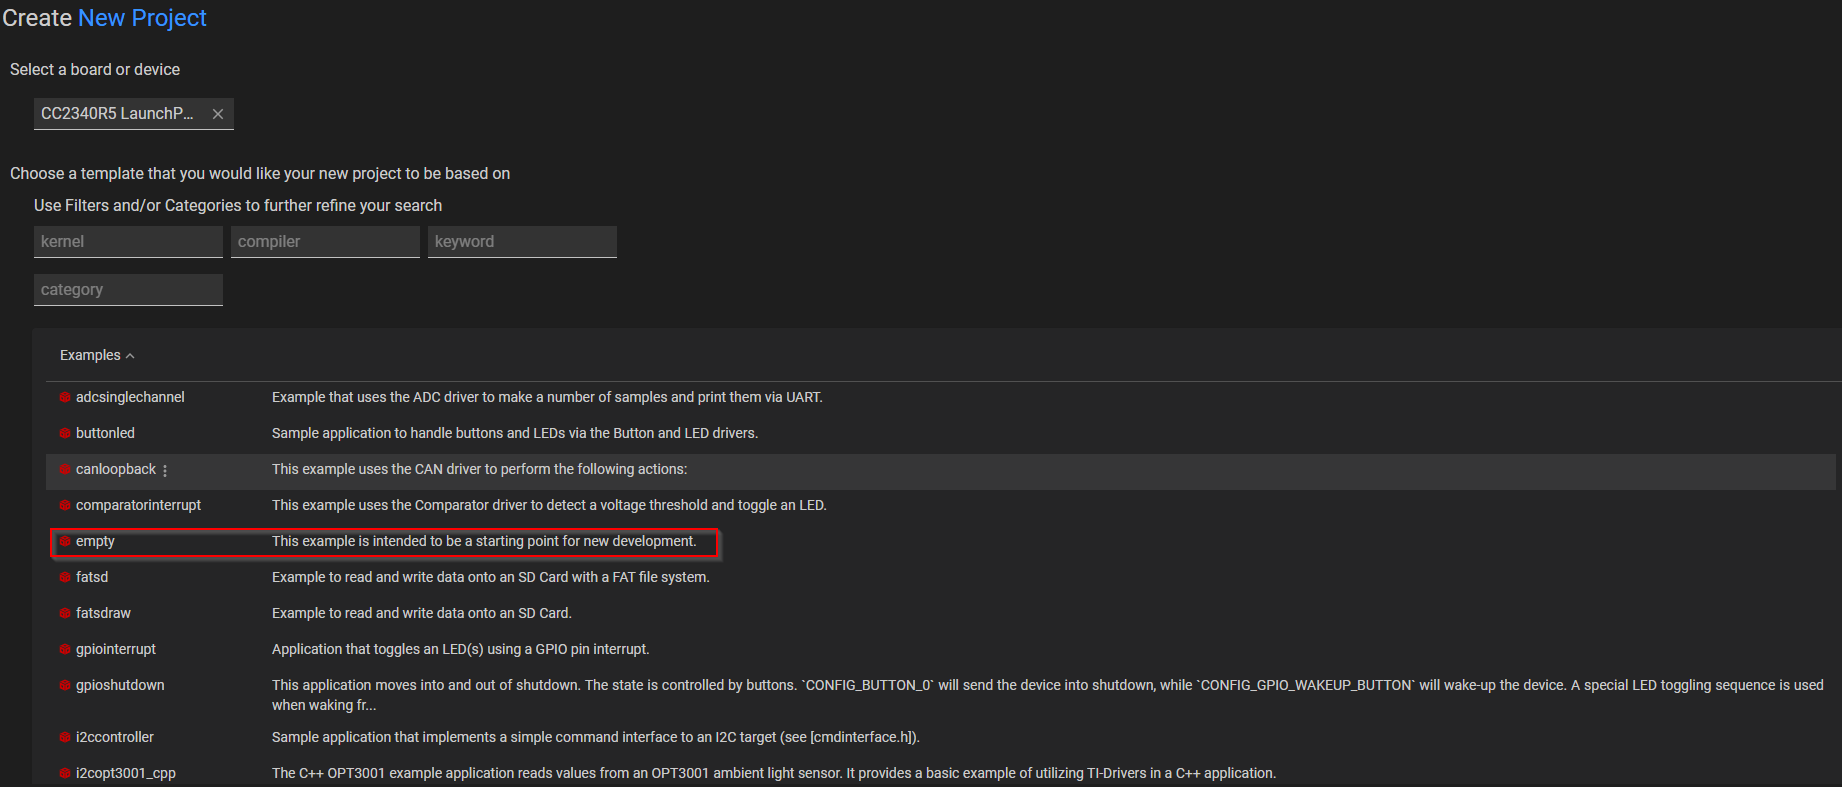Click the buttonled example description text
Image resolution: width=1842 pixels, height=787 pixels.
[x=514, y=433]
